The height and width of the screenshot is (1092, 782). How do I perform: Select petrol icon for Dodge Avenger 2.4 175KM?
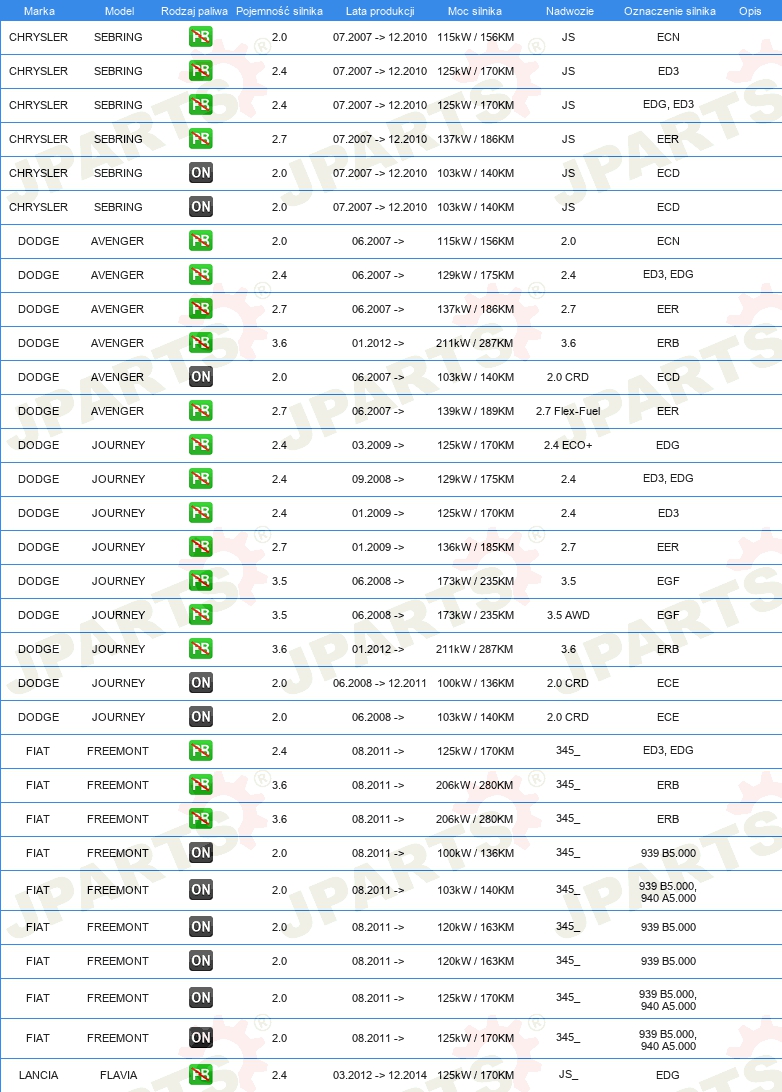(201, 275)
